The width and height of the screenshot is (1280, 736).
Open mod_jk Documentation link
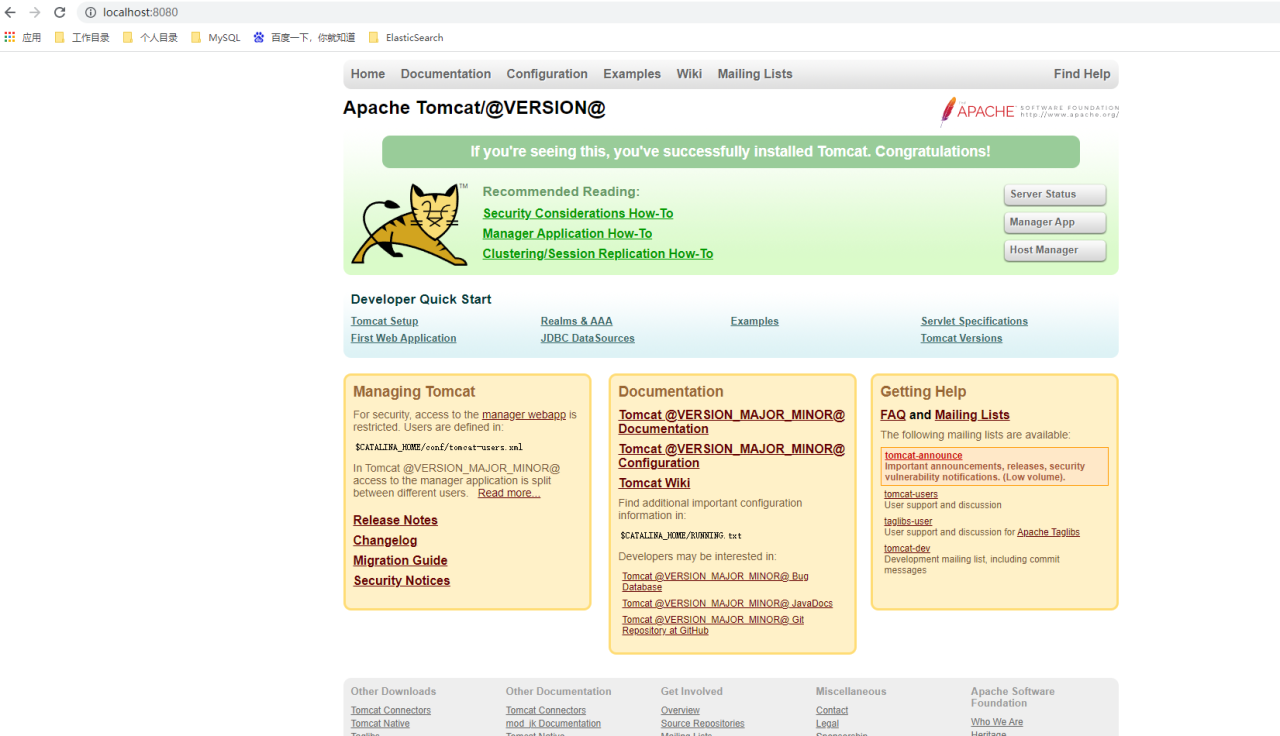click(x=553, y=723)
